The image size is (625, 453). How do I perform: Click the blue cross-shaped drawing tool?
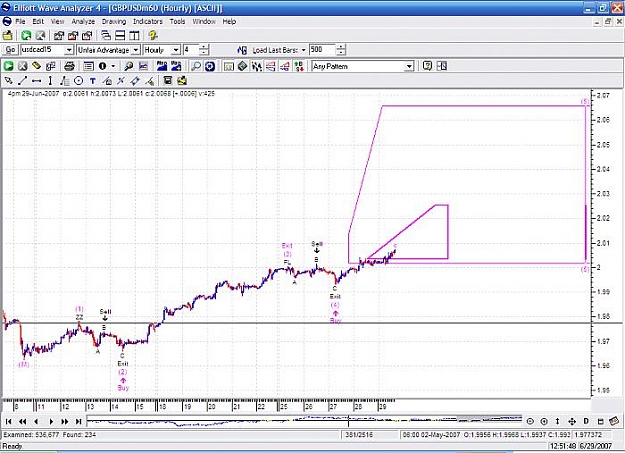(x=121, y=81)
